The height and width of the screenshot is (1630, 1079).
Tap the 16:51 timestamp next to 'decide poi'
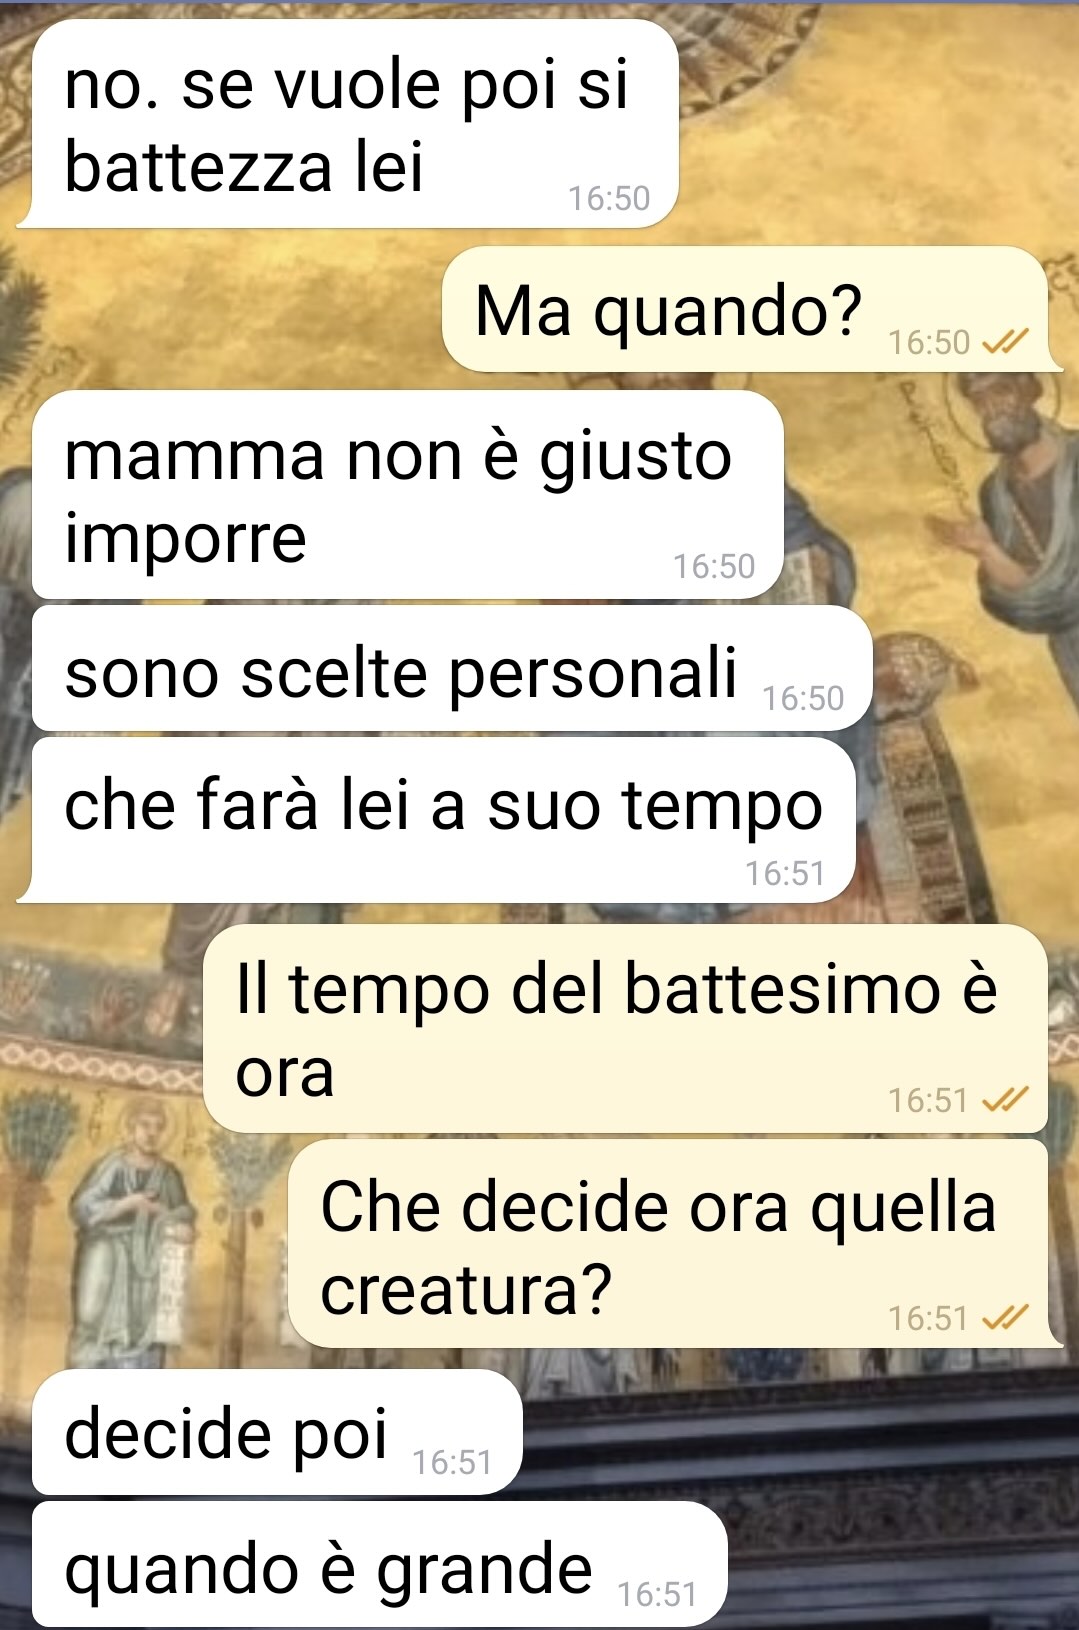click(452, 1463)
